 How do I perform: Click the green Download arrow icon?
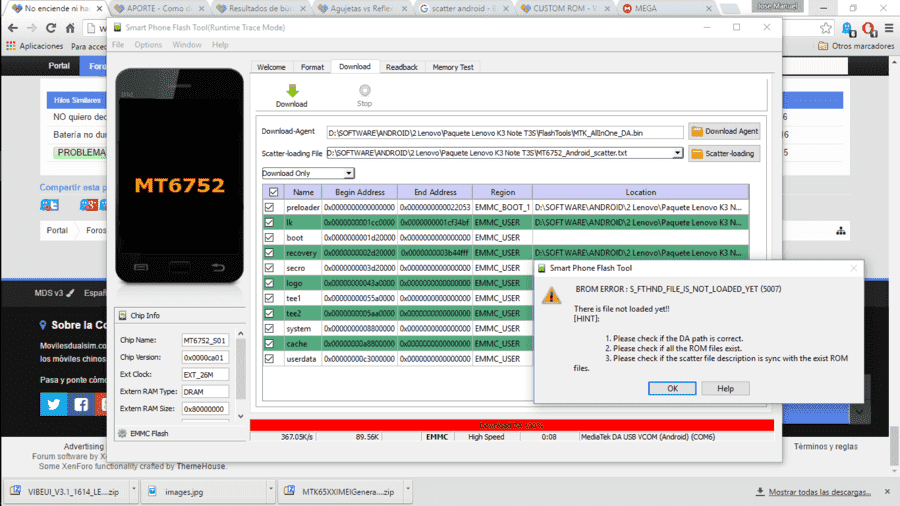coord(292,91)
